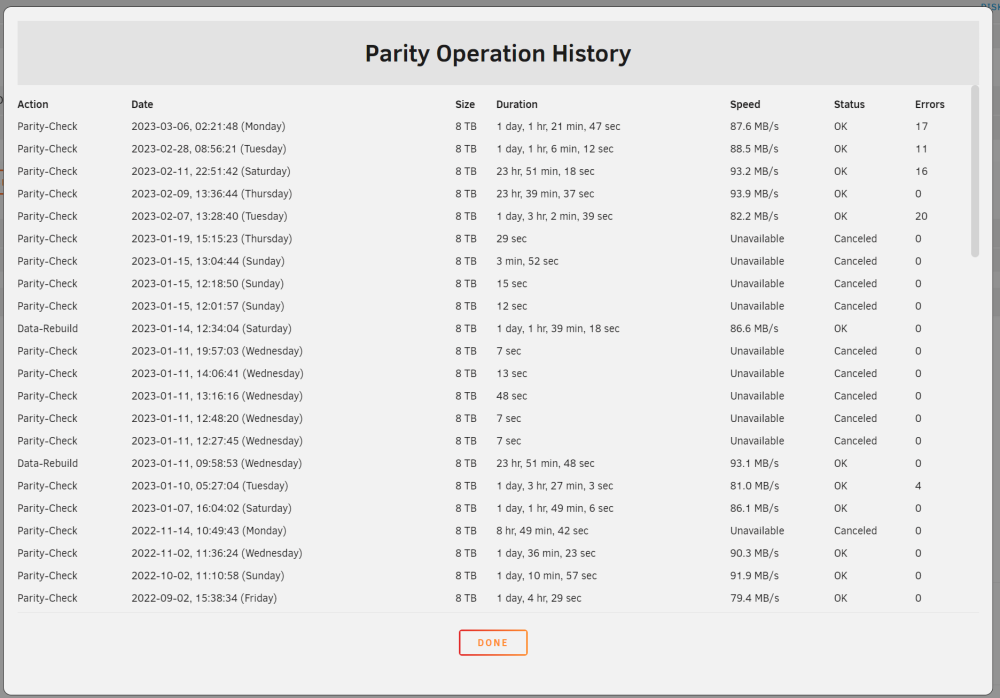The height and width of the screenshot is (698, 1000).
Task: Select date 2022-11-02, 11:36:24 (Wednesday)
Action: pos(217,553)
